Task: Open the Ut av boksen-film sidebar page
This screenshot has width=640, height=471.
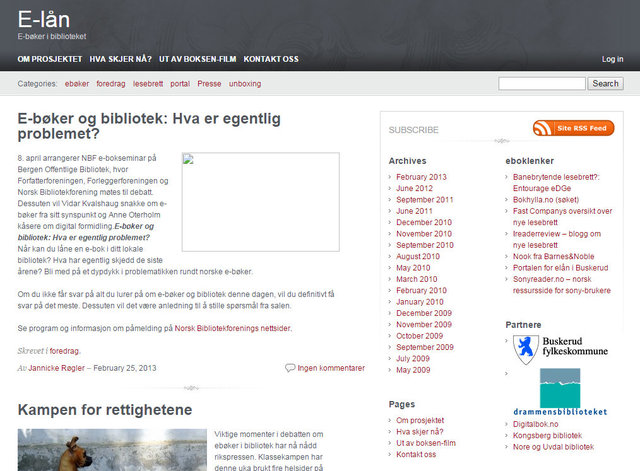Action: pyautogui.click(x=426, y=443)
